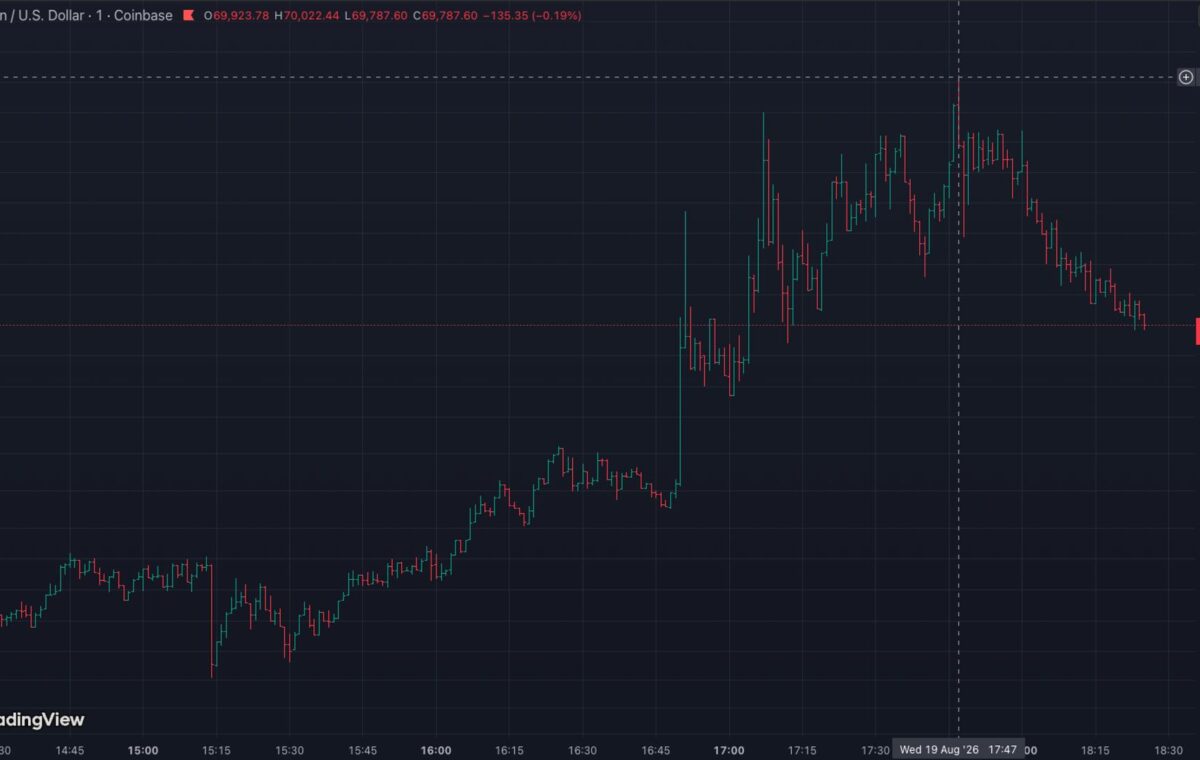Click the 14:45 time axis label
The image size is (1200, 760).
point(69,749)
